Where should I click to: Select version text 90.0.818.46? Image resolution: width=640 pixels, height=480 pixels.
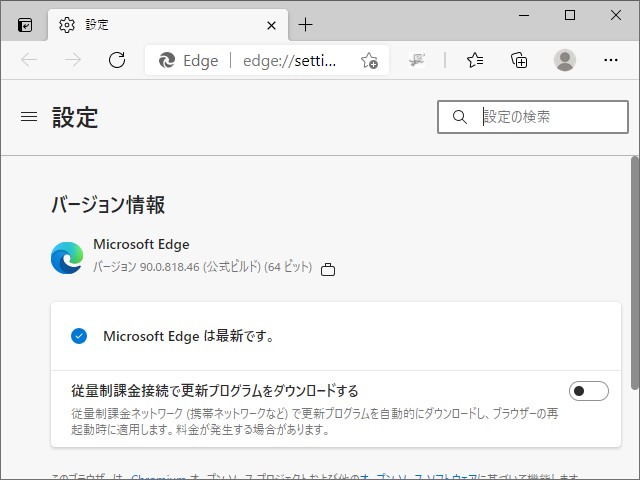(x=170, y=267)
